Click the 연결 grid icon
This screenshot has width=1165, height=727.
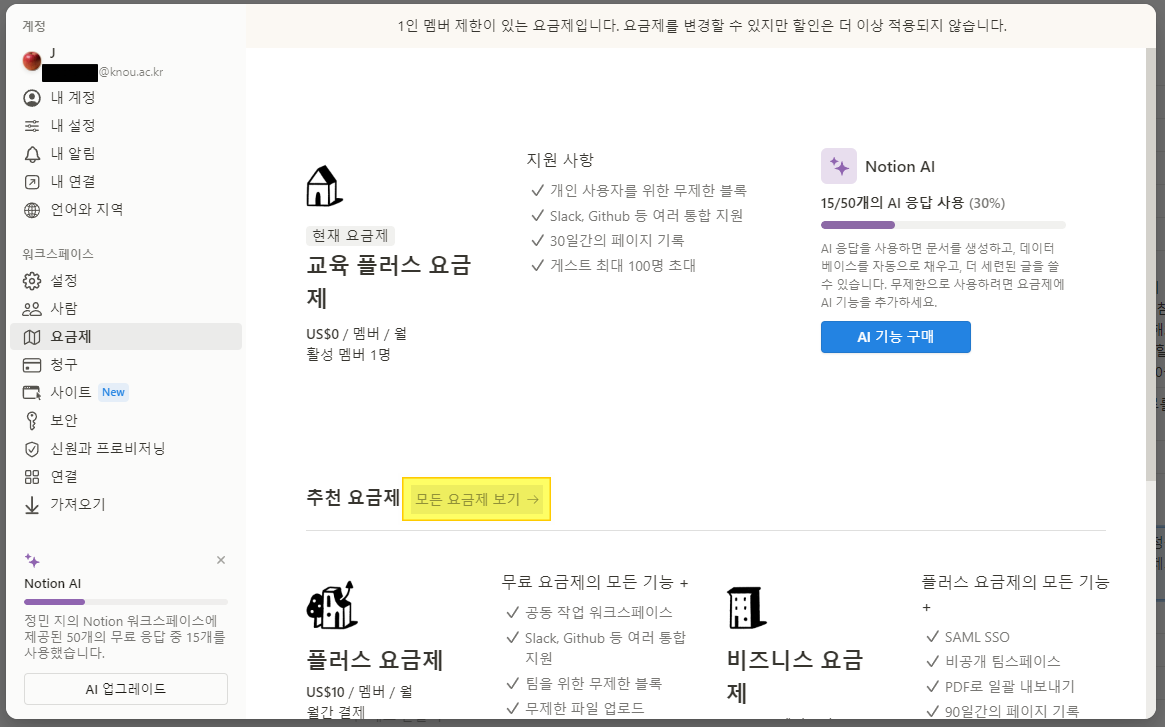[32, 477]
